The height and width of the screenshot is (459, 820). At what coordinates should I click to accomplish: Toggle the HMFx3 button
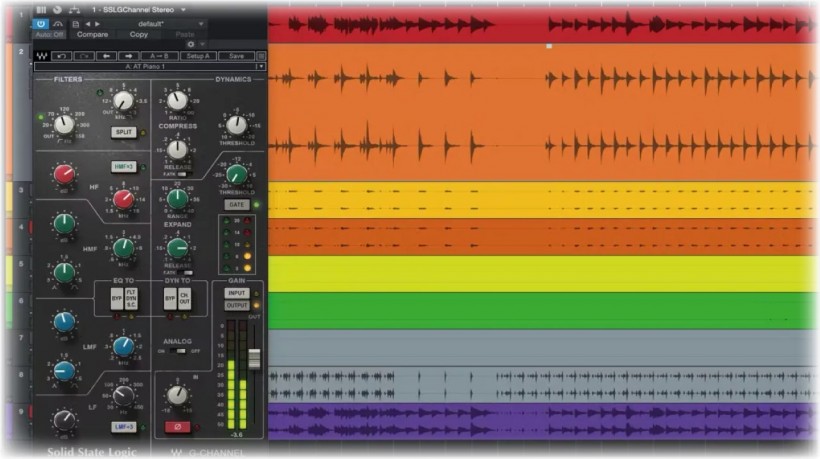(x=124, y=167)
